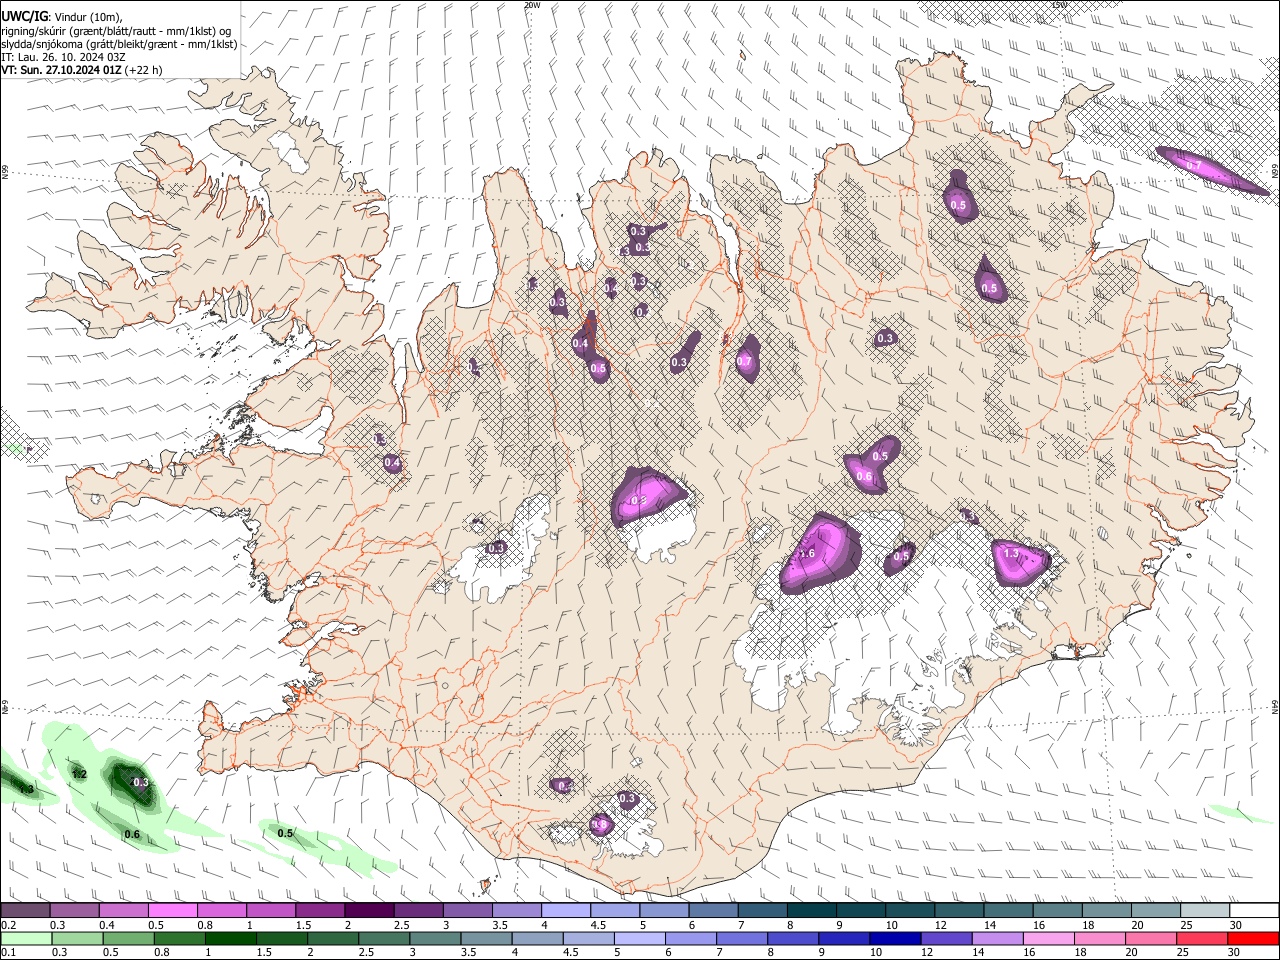
Task: Select the navy blue swatch between 10 and 12, lower legend
Action: tap(894, 938)
